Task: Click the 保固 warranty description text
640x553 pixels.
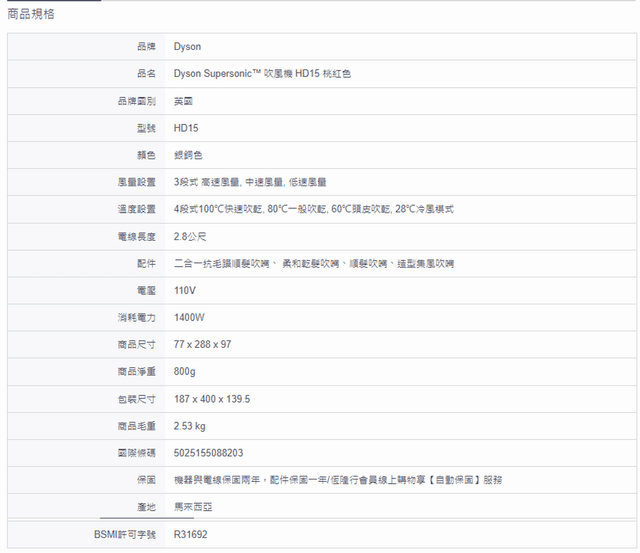Action: pyautogui.click(x=337, y=480)
